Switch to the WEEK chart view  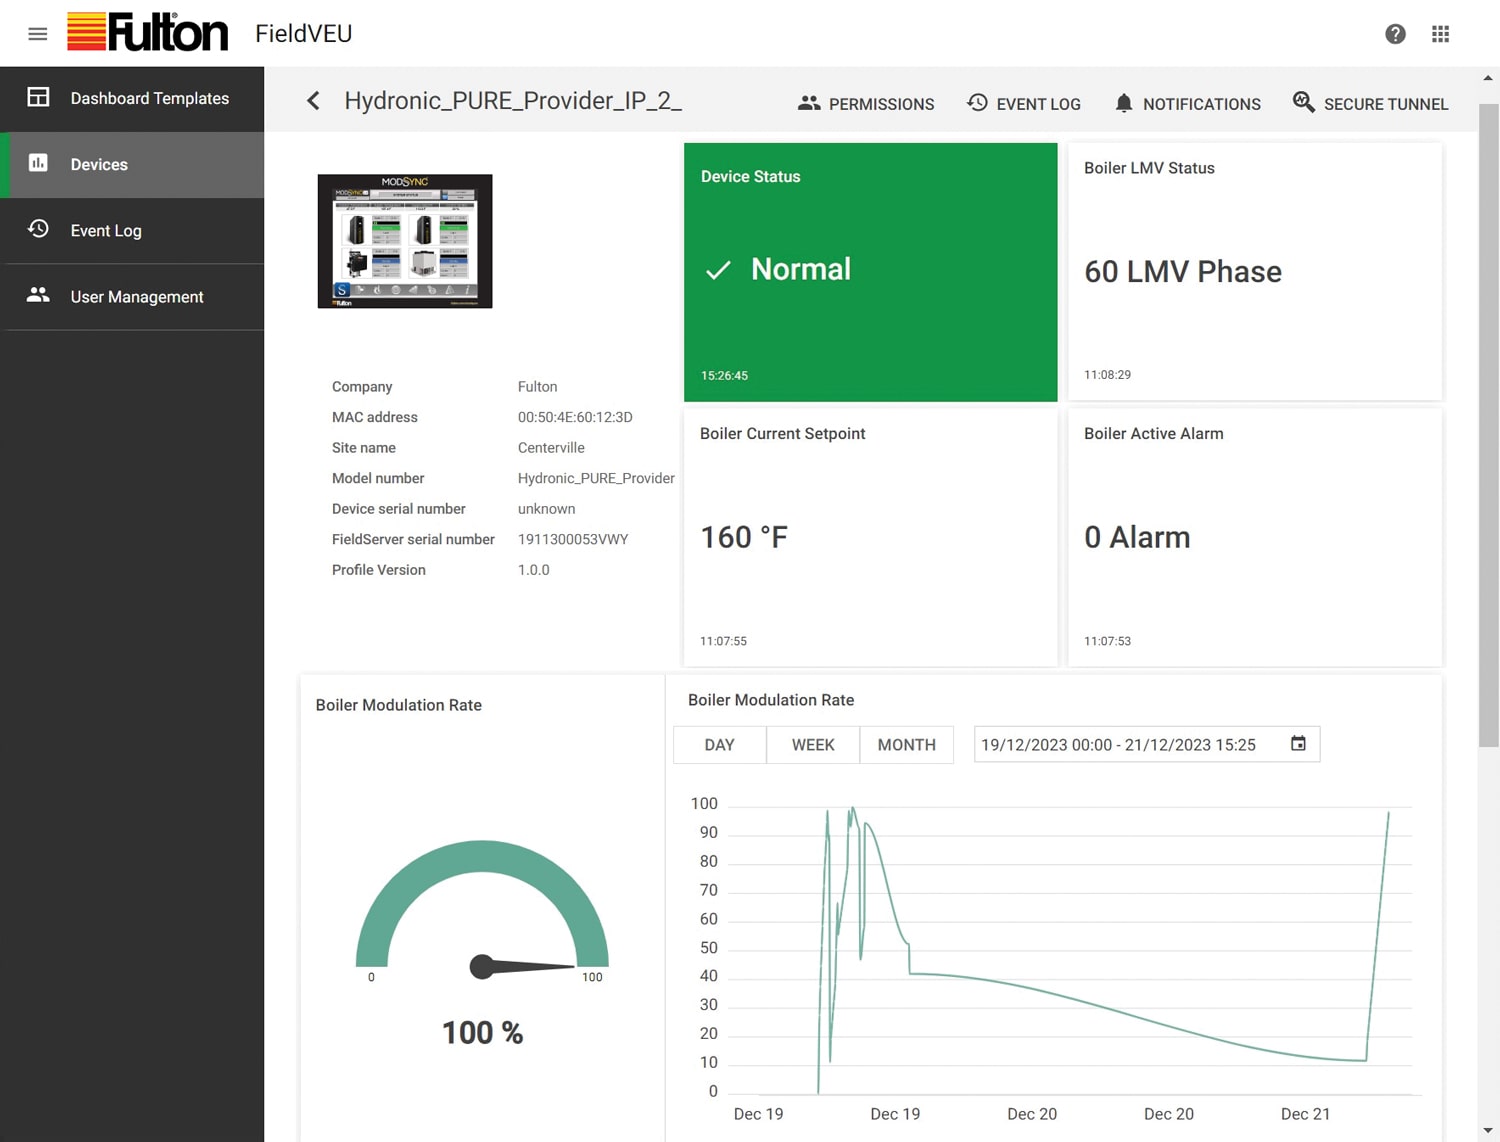[x=812, y=744]
